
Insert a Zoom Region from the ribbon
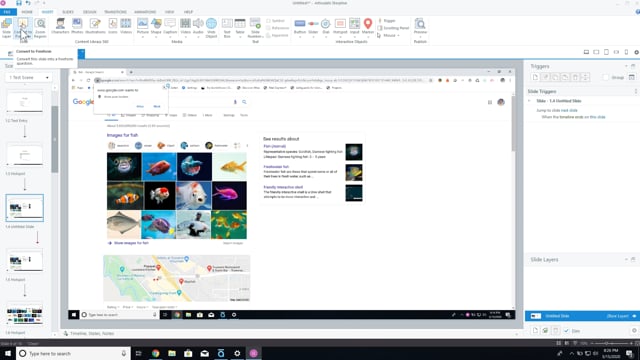40,28
